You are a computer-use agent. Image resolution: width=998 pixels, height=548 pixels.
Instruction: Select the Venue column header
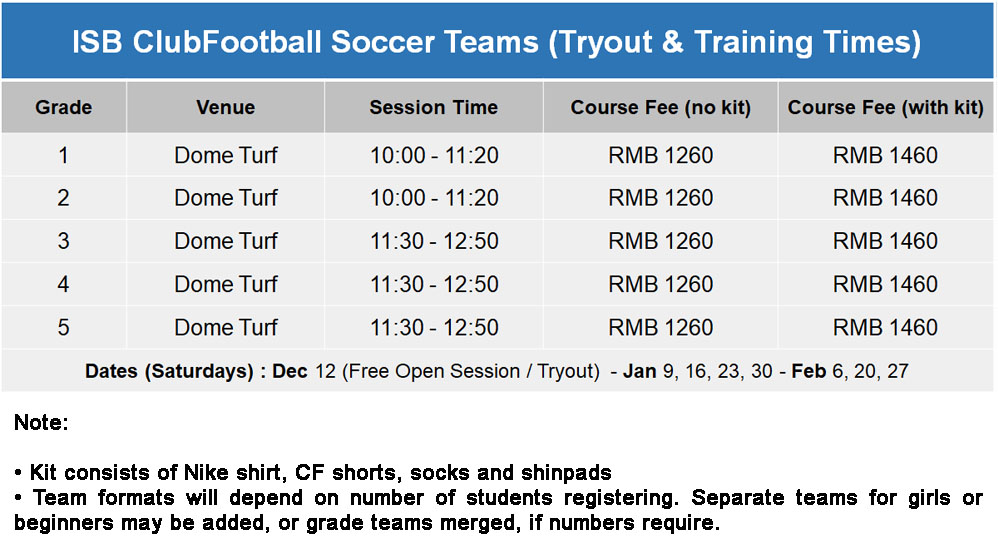(225, 108)
